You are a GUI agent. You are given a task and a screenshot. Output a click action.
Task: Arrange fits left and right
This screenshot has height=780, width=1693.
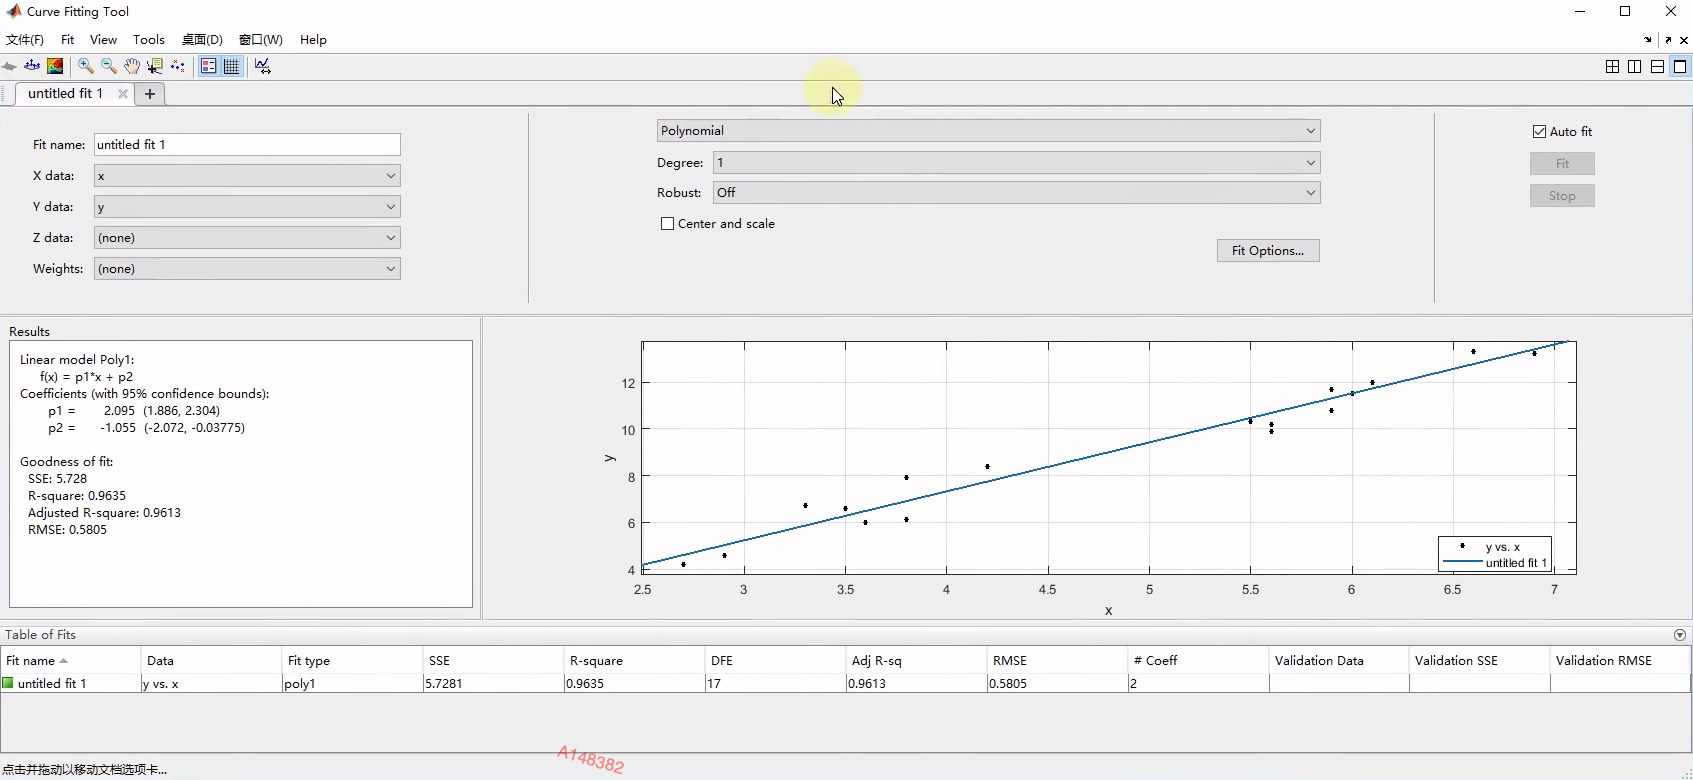pyautogui.click(x=1635, y=67)
